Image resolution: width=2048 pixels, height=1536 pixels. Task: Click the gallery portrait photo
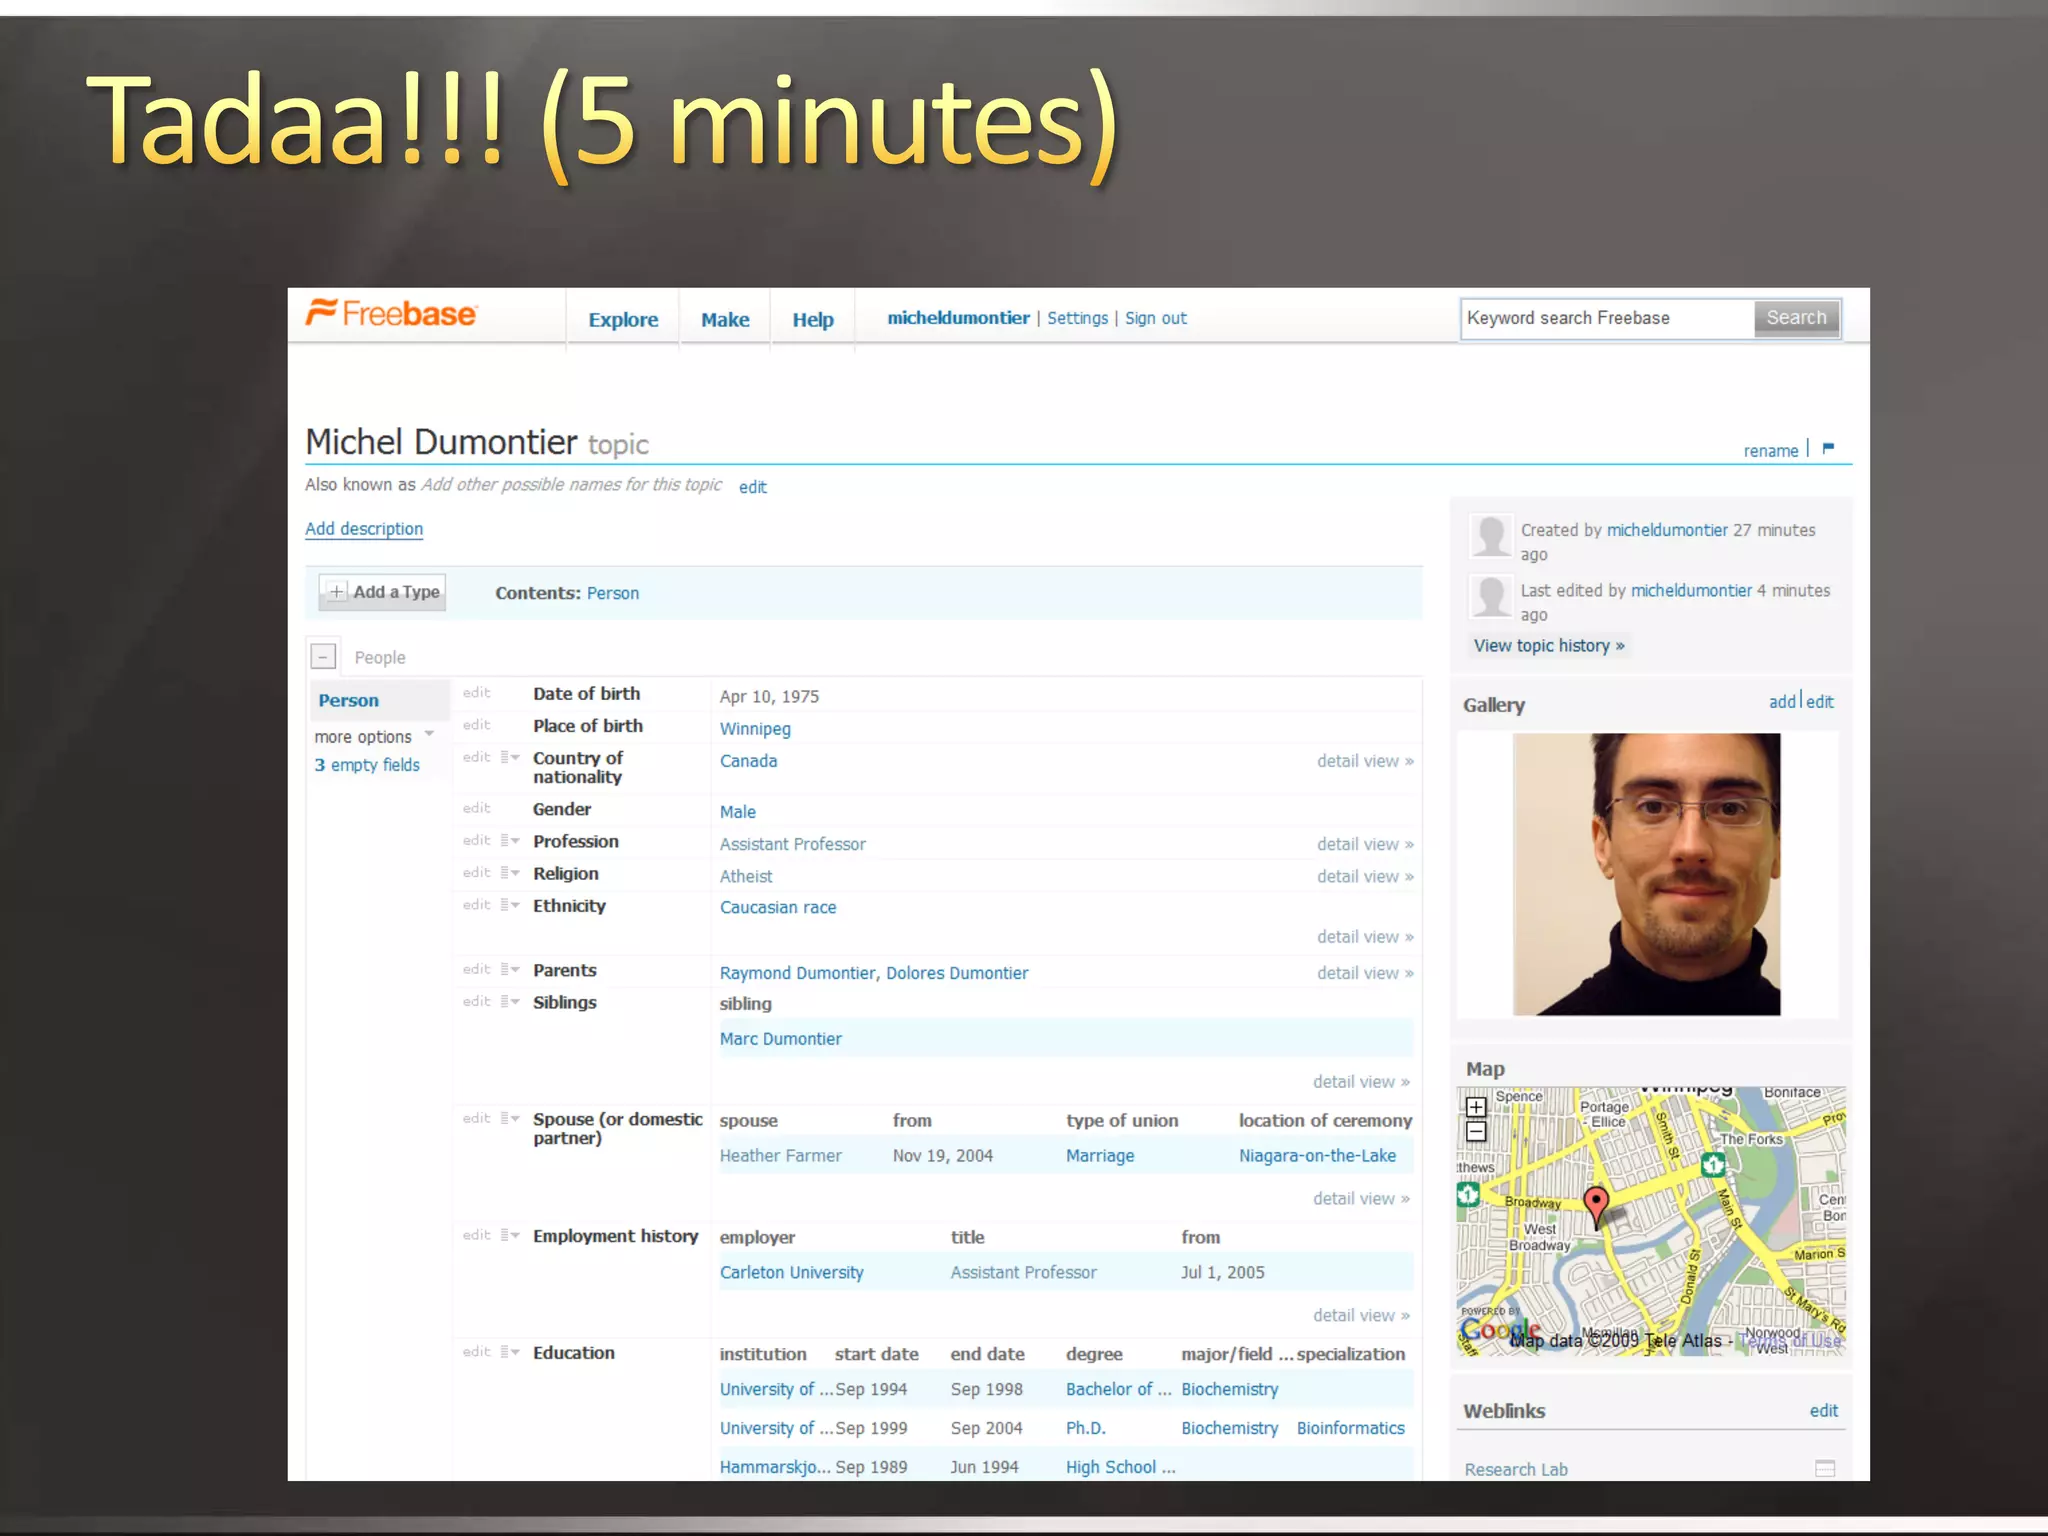coord(1646,874)
